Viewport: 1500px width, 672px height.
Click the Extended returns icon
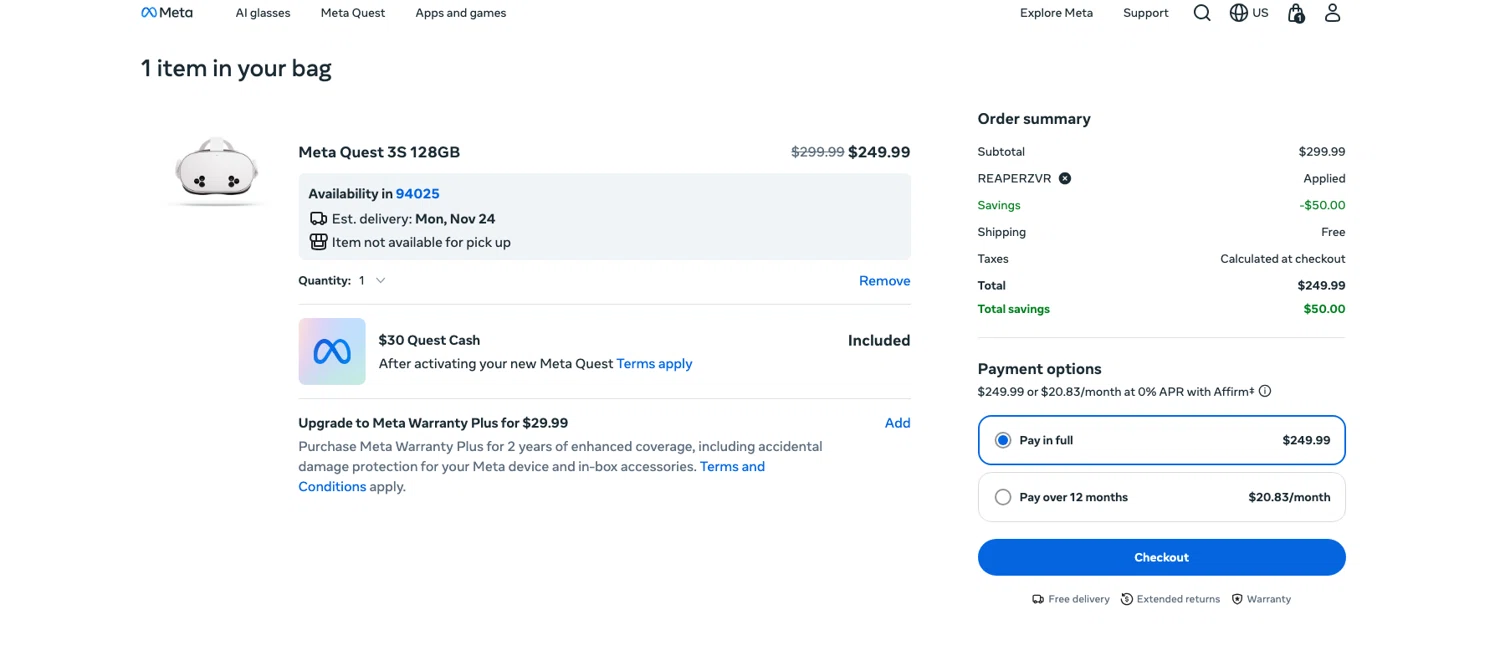(1127, 599)
